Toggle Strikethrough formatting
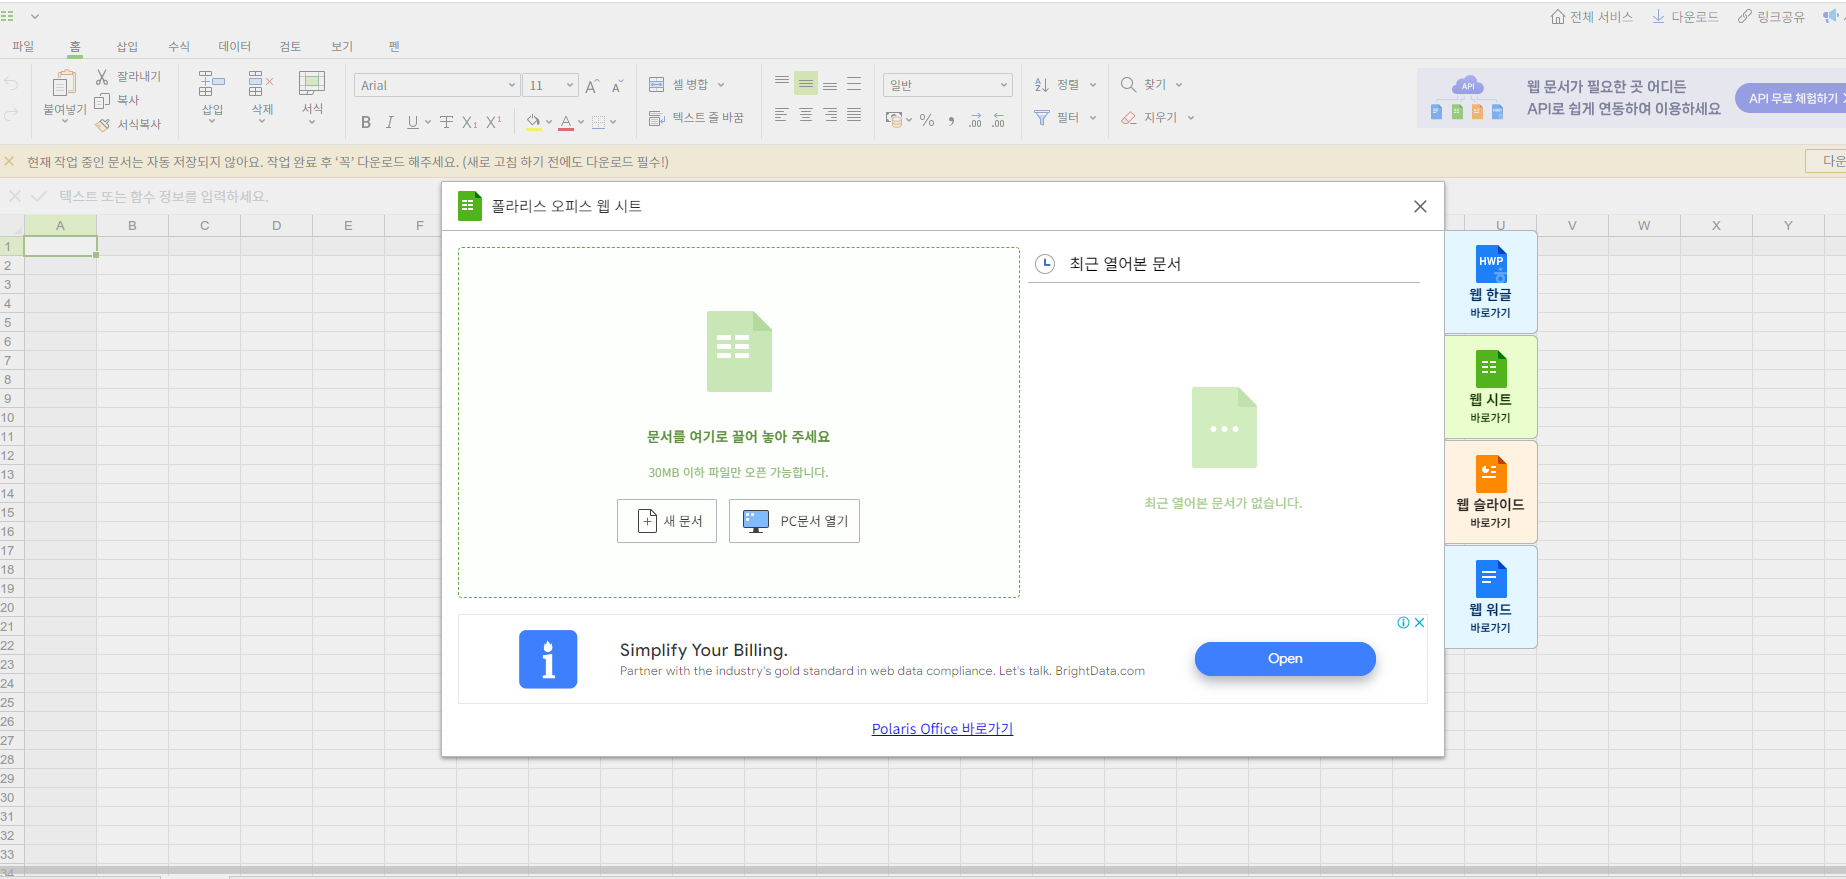 tap(446, 122)
